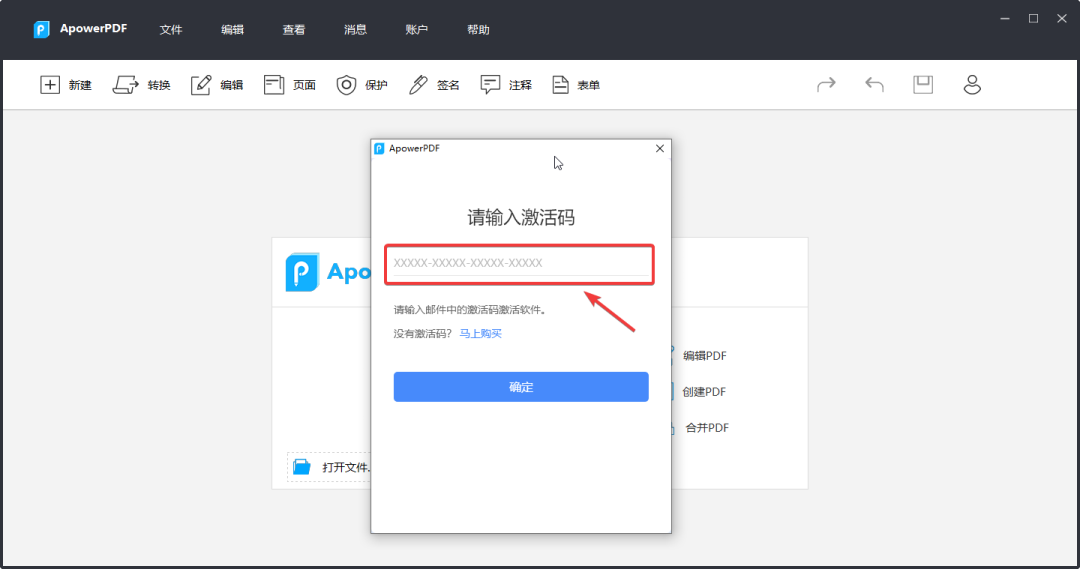Maximize the main ApowerPDF window
1080x569 pixels.
(x=1033, y=19)
